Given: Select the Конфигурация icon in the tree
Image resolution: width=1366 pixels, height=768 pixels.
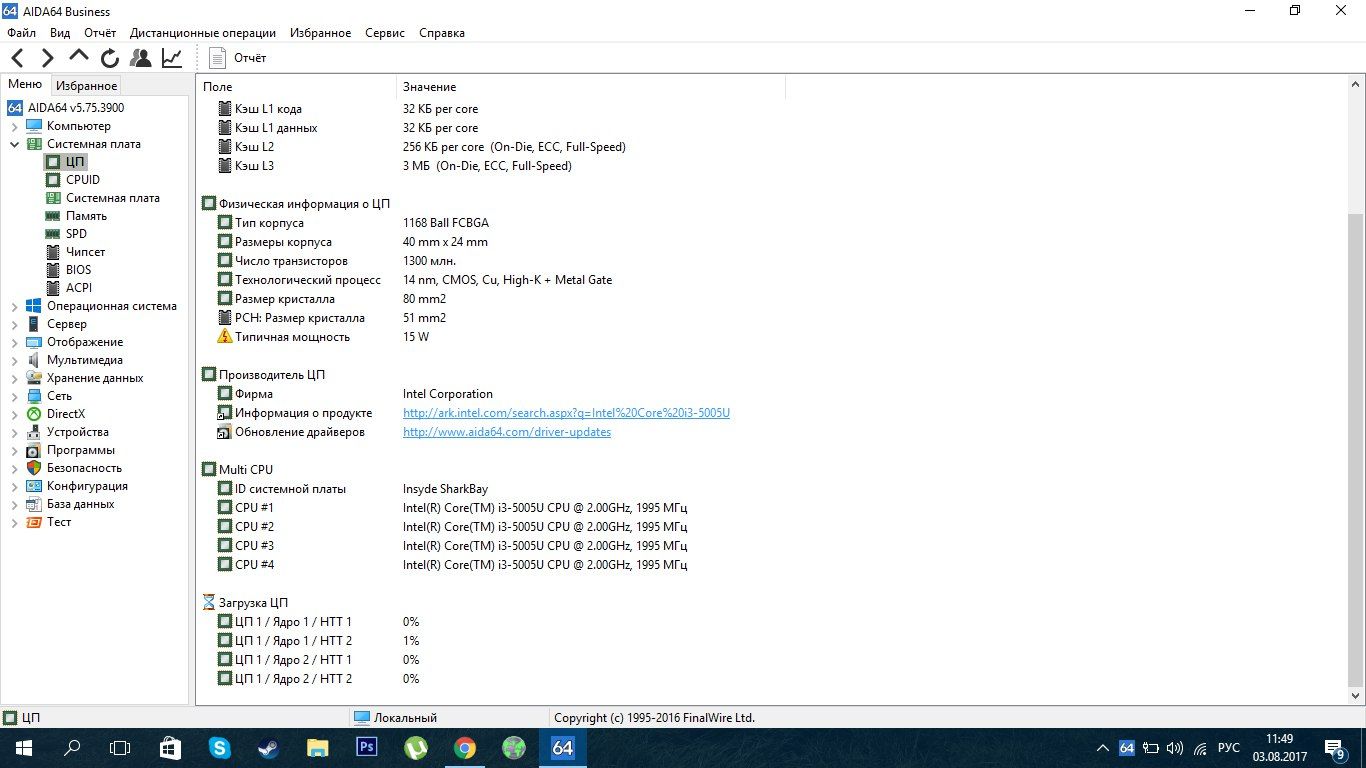Looking at the screenshot, I should [x=34, y=486].
